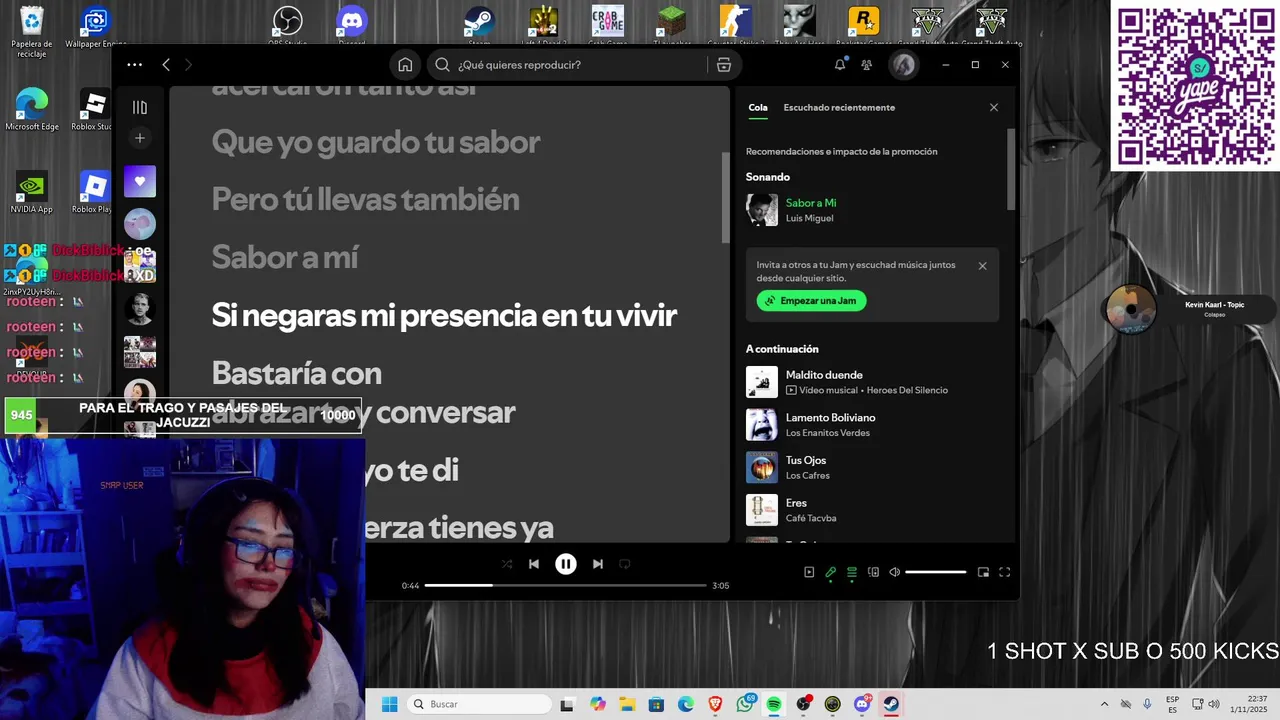The width and height of the screenshot is (1280, 720).
Task: Open Los Enanitos Verdes artist link
Action: (x=828, y=433)
